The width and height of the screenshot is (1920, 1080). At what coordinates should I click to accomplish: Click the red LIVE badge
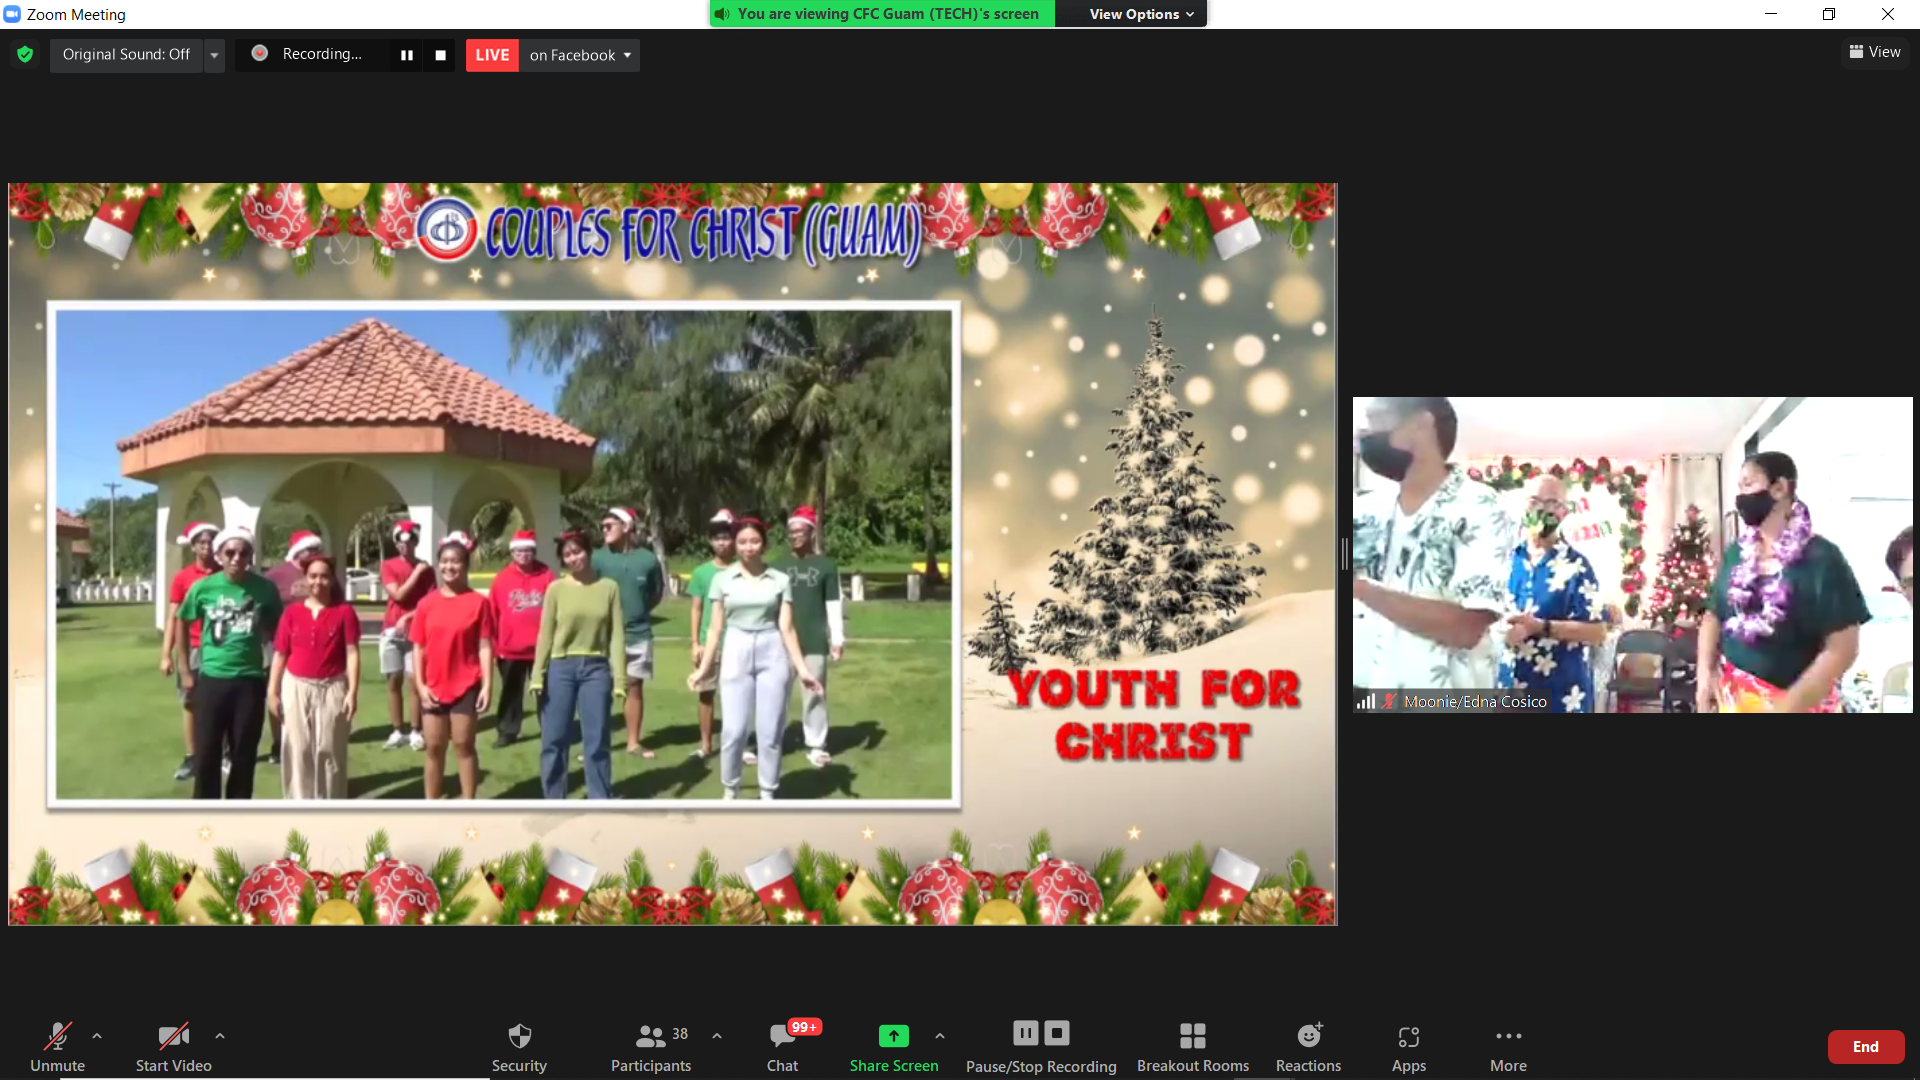pos(492,55)
